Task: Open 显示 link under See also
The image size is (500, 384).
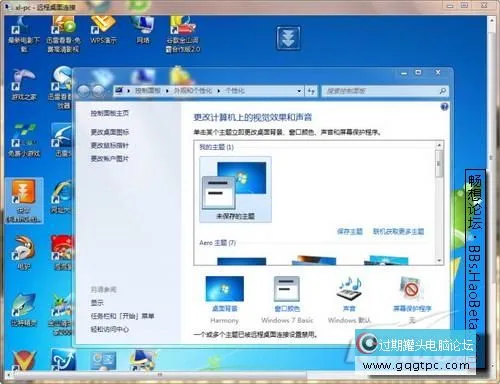Action: click(97, 303)
